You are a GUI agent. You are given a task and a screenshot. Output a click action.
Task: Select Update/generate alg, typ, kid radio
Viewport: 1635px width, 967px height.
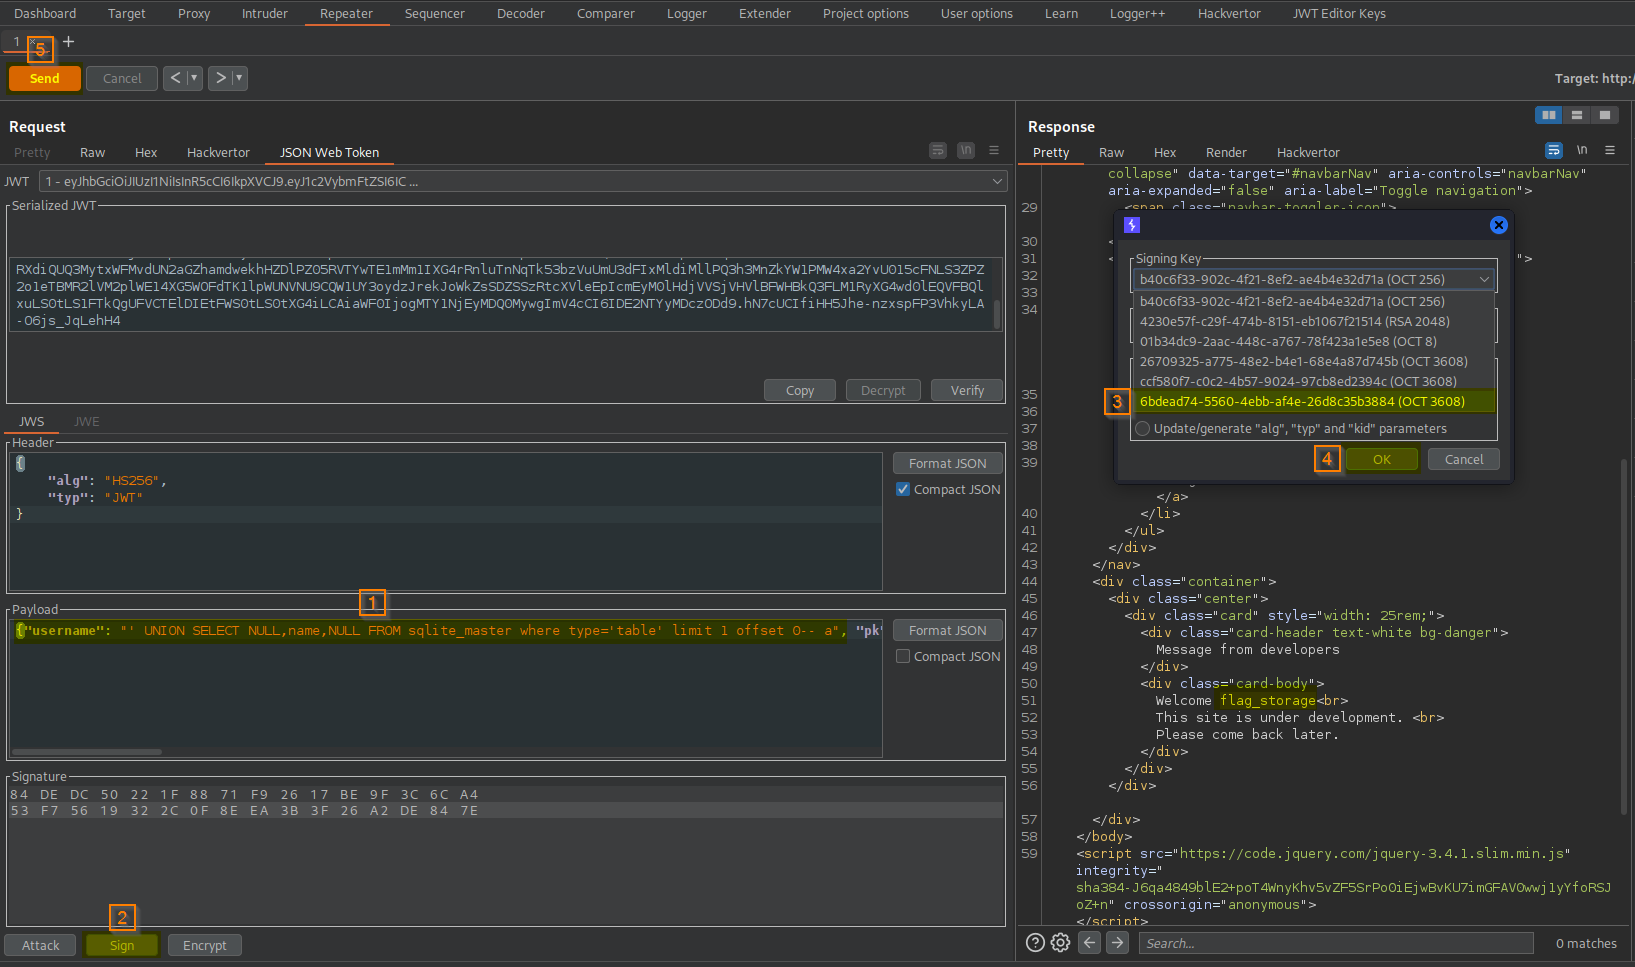[x=1143, y=428]
